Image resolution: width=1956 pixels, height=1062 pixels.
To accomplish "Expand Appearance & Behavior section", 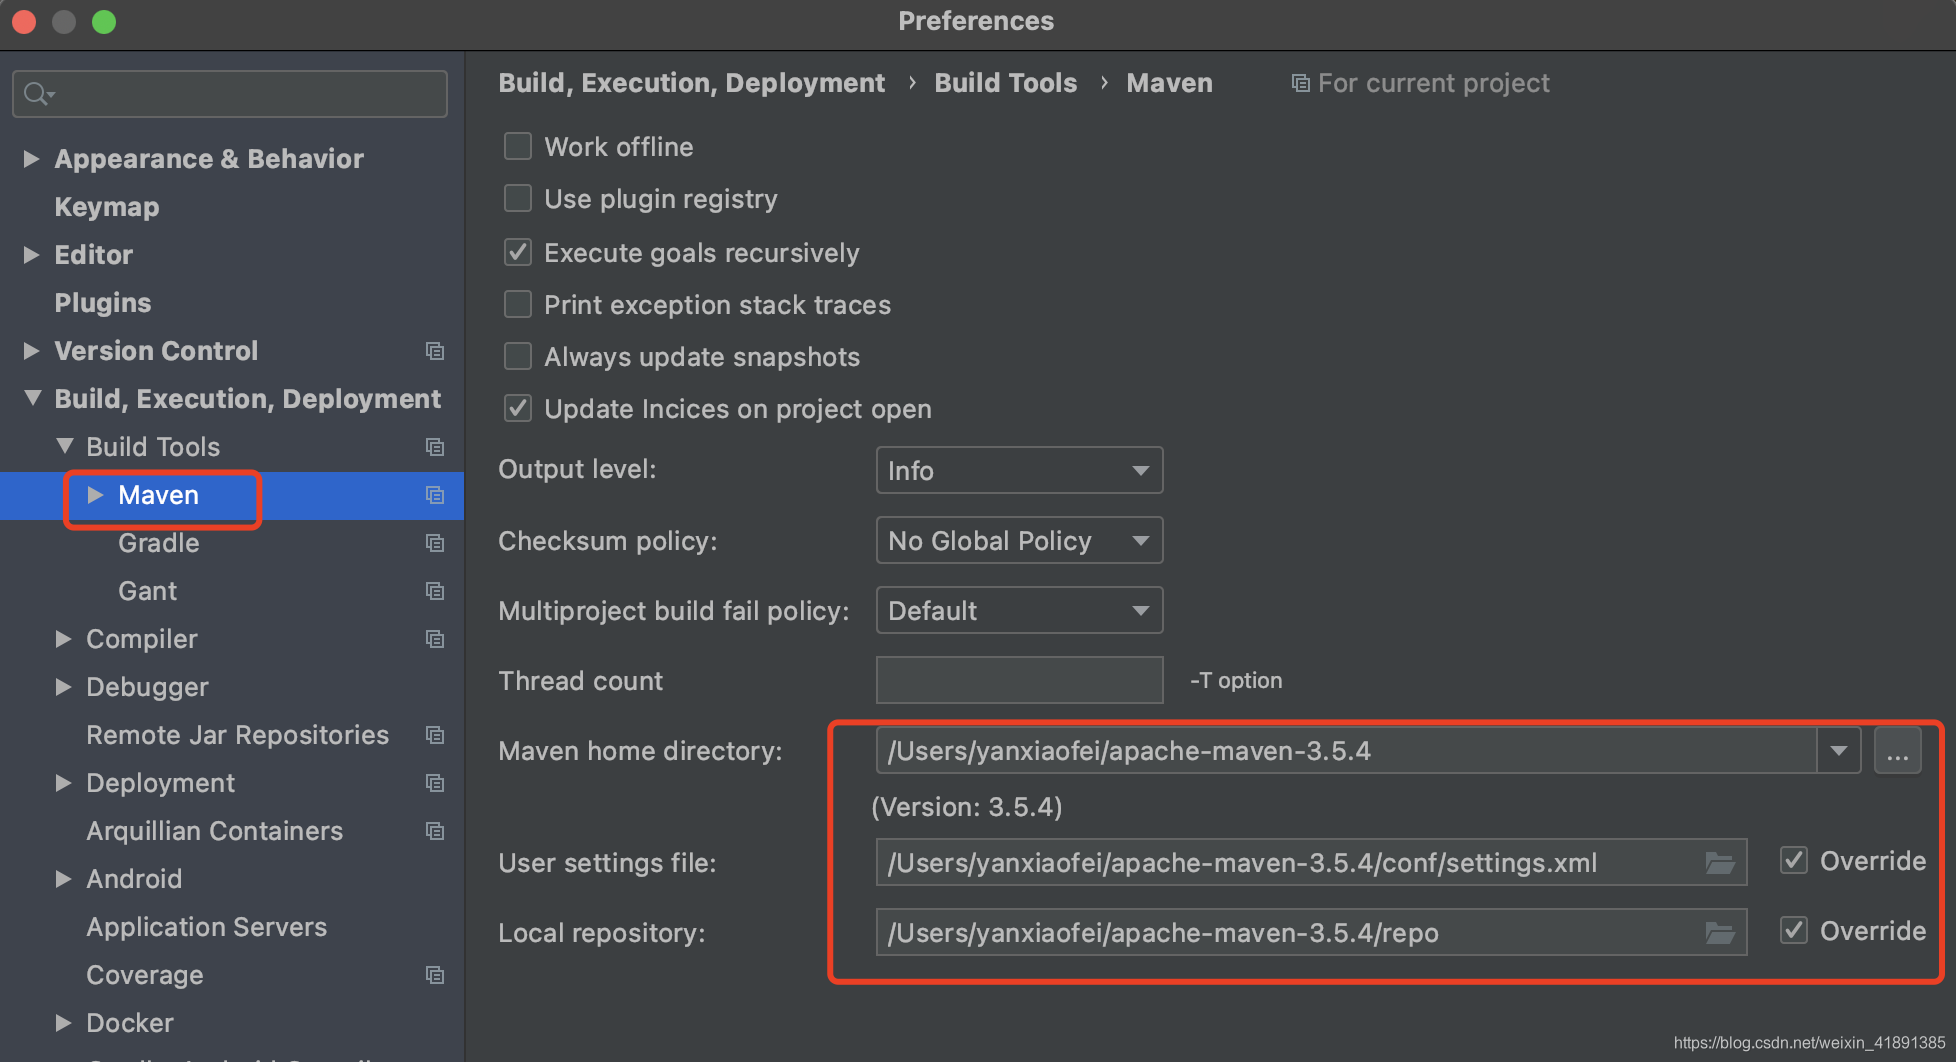I will pos(32,159).
